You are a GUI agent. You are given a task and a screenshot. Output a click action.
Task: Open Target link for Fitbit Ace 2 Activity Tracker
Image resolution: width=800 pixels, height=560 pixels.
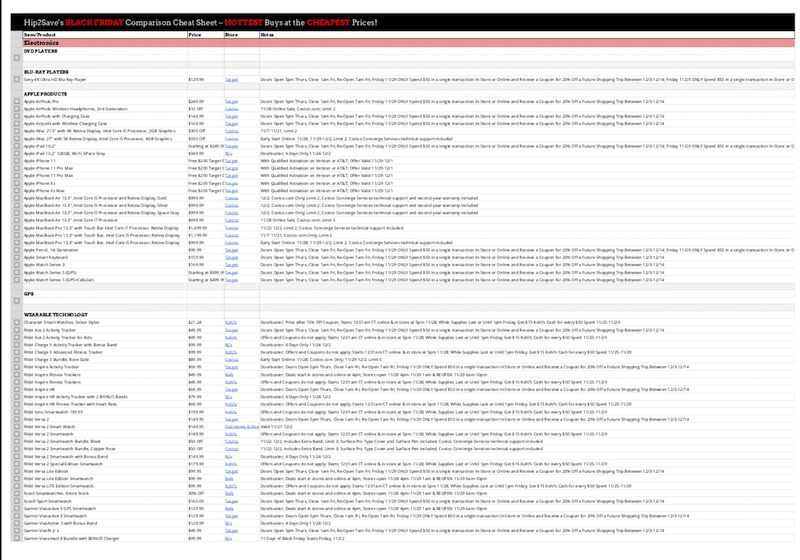coord(231,330)
